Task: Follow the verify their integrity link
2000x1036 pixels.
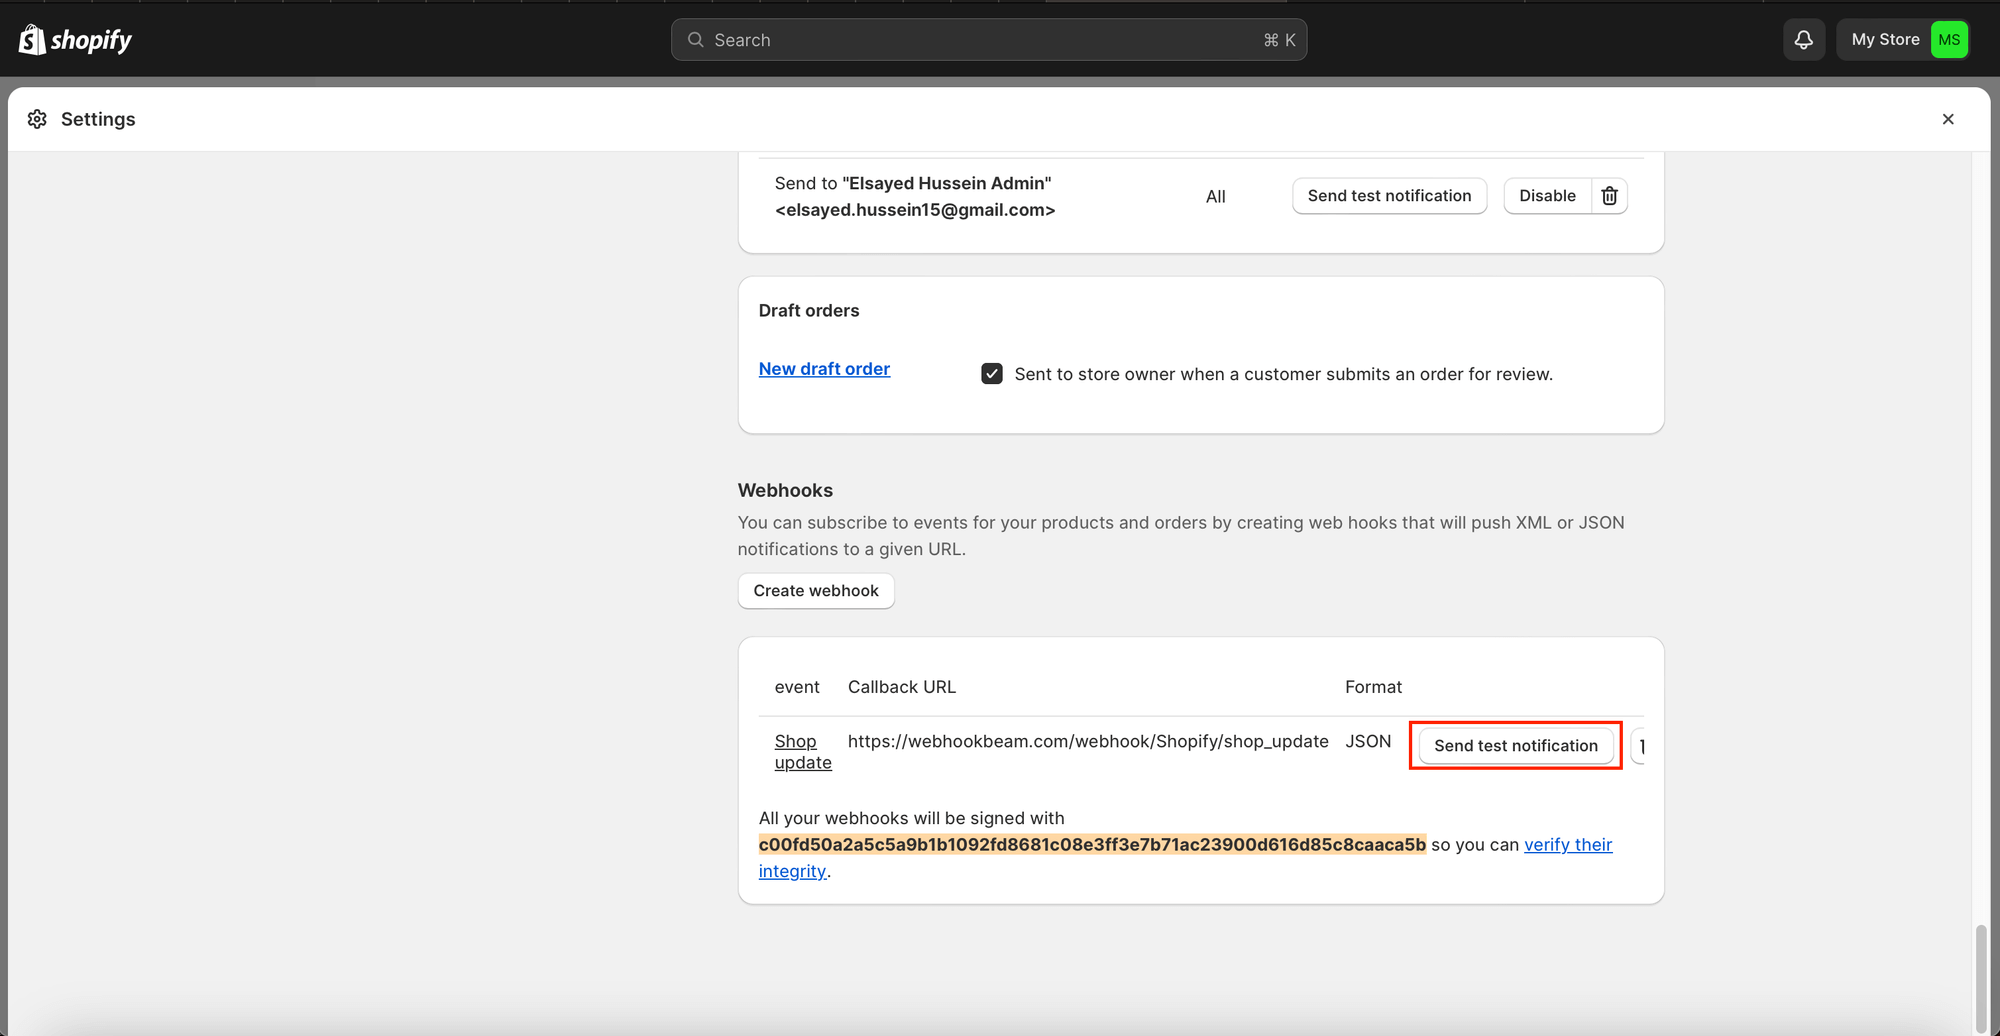Action: click(1567, 845)
